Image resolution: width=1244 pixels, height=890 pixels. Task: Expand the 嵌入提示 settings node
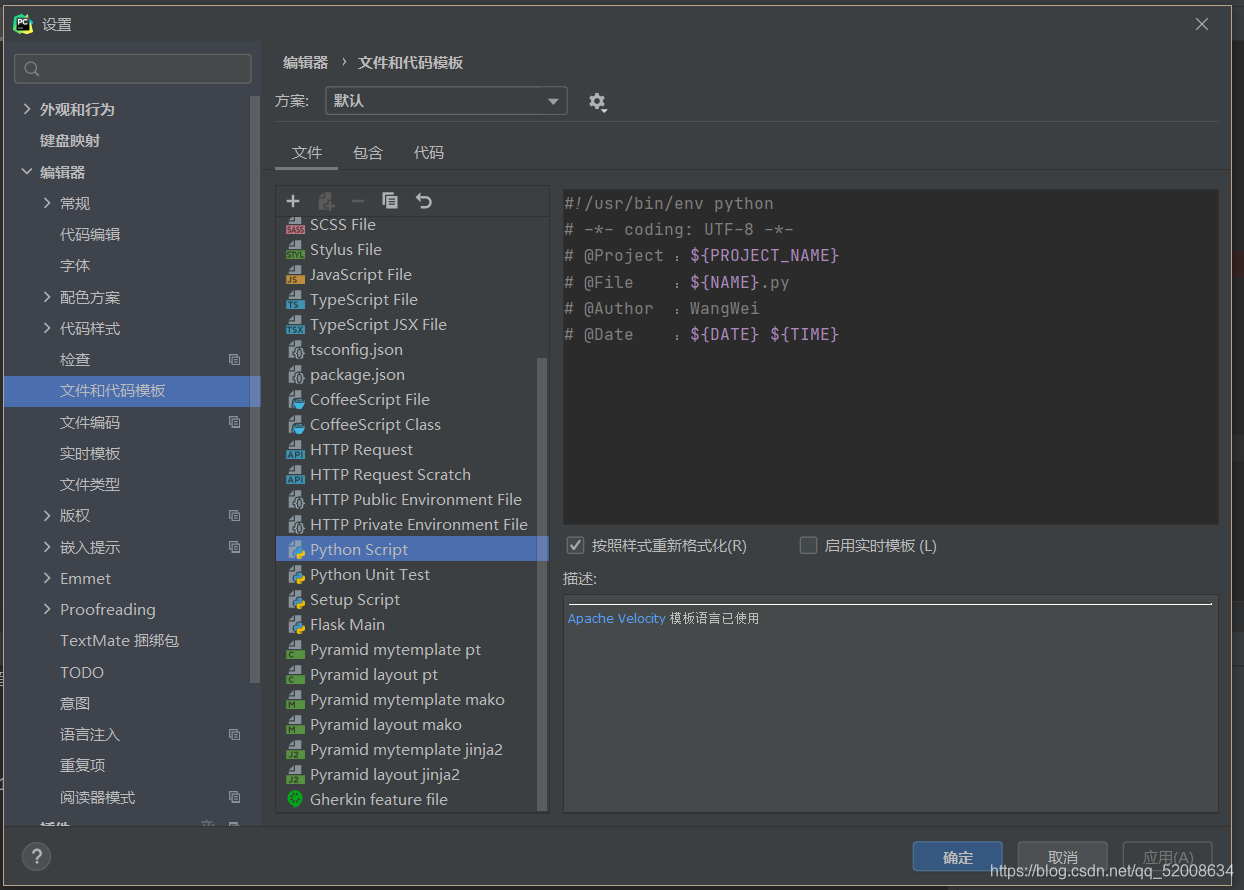[47, 547]
